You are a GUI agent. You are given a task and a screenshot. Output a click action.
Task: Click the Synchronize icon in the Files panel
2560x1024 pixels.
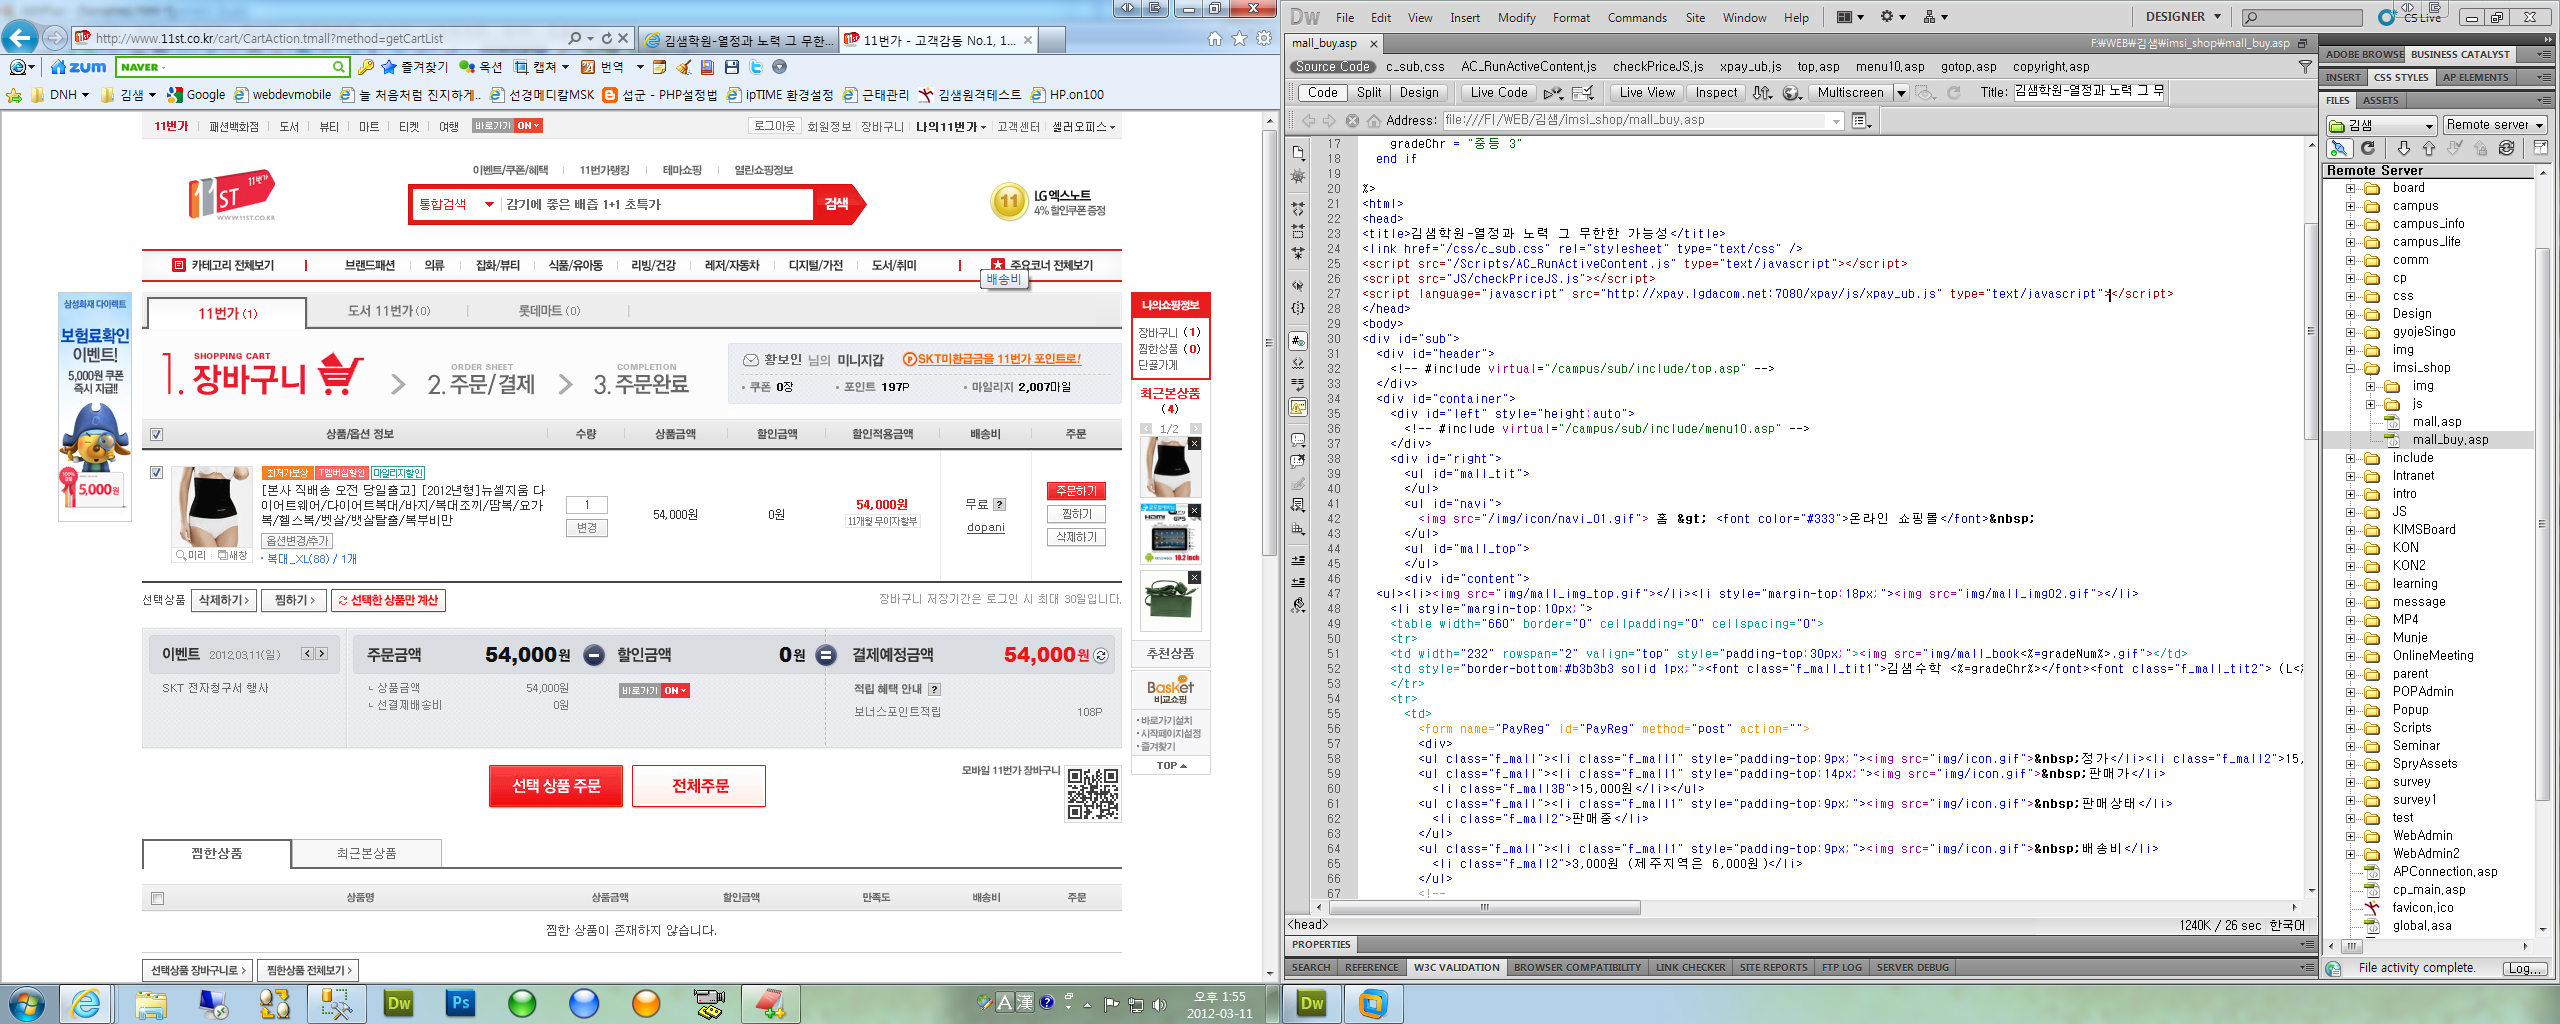[2506, 148]
